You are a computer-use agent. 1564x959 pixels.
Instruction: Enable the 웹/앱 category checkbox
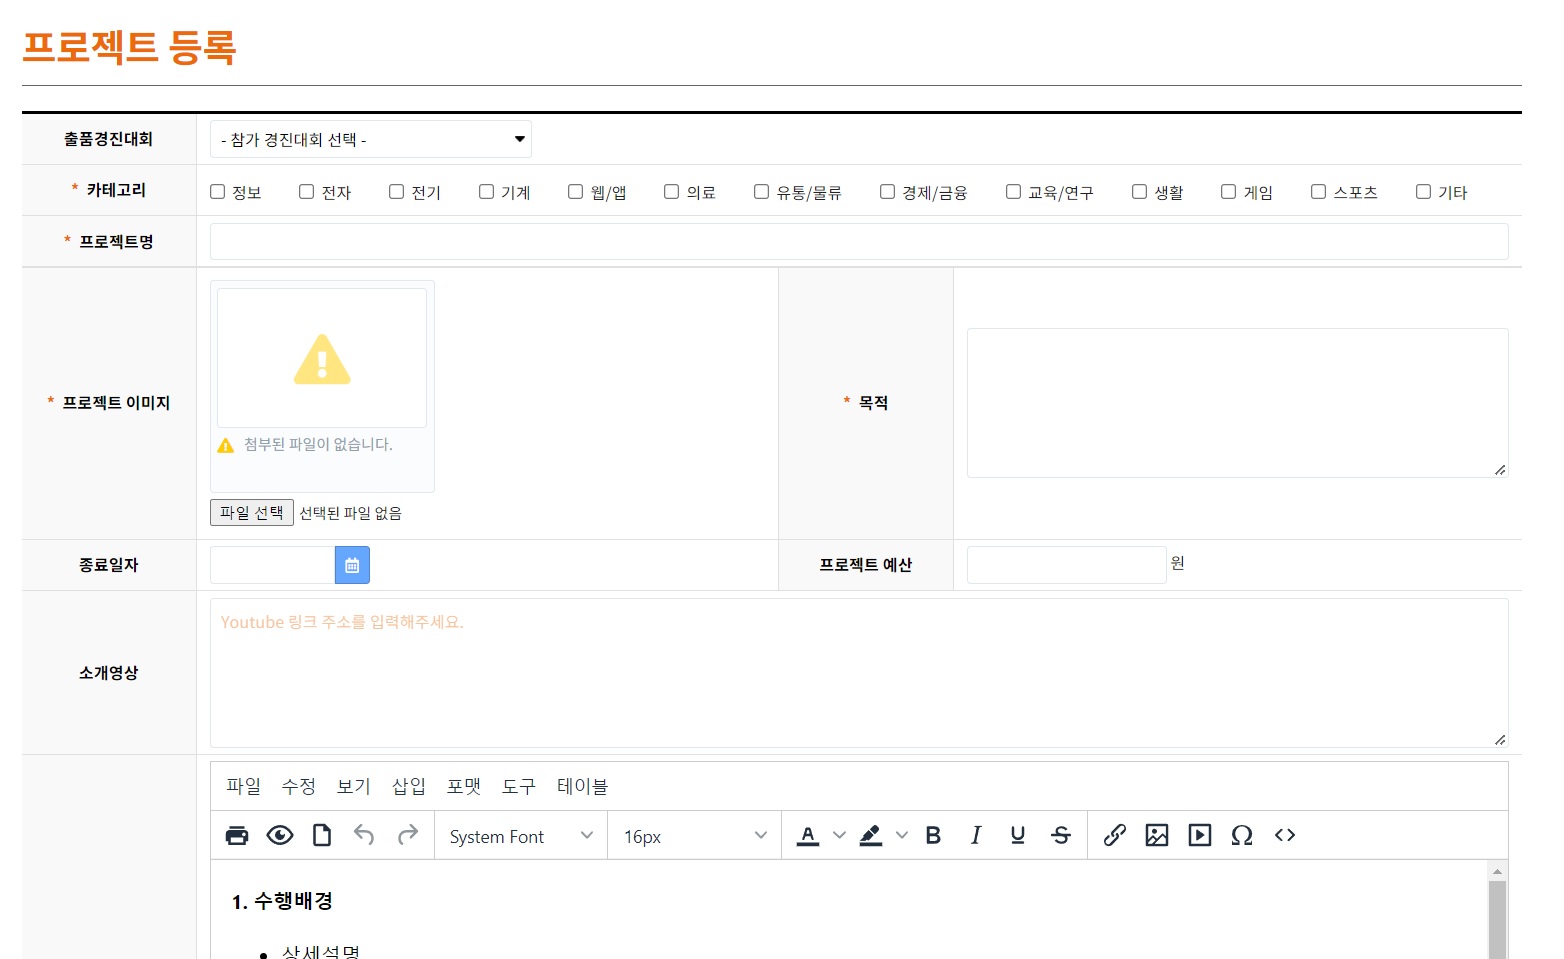point(576,192)
